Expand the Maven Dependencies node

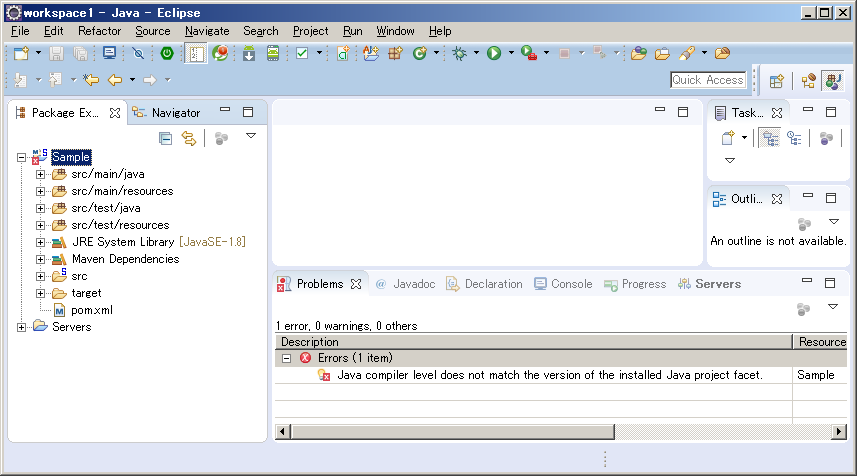tap(40, 259)
